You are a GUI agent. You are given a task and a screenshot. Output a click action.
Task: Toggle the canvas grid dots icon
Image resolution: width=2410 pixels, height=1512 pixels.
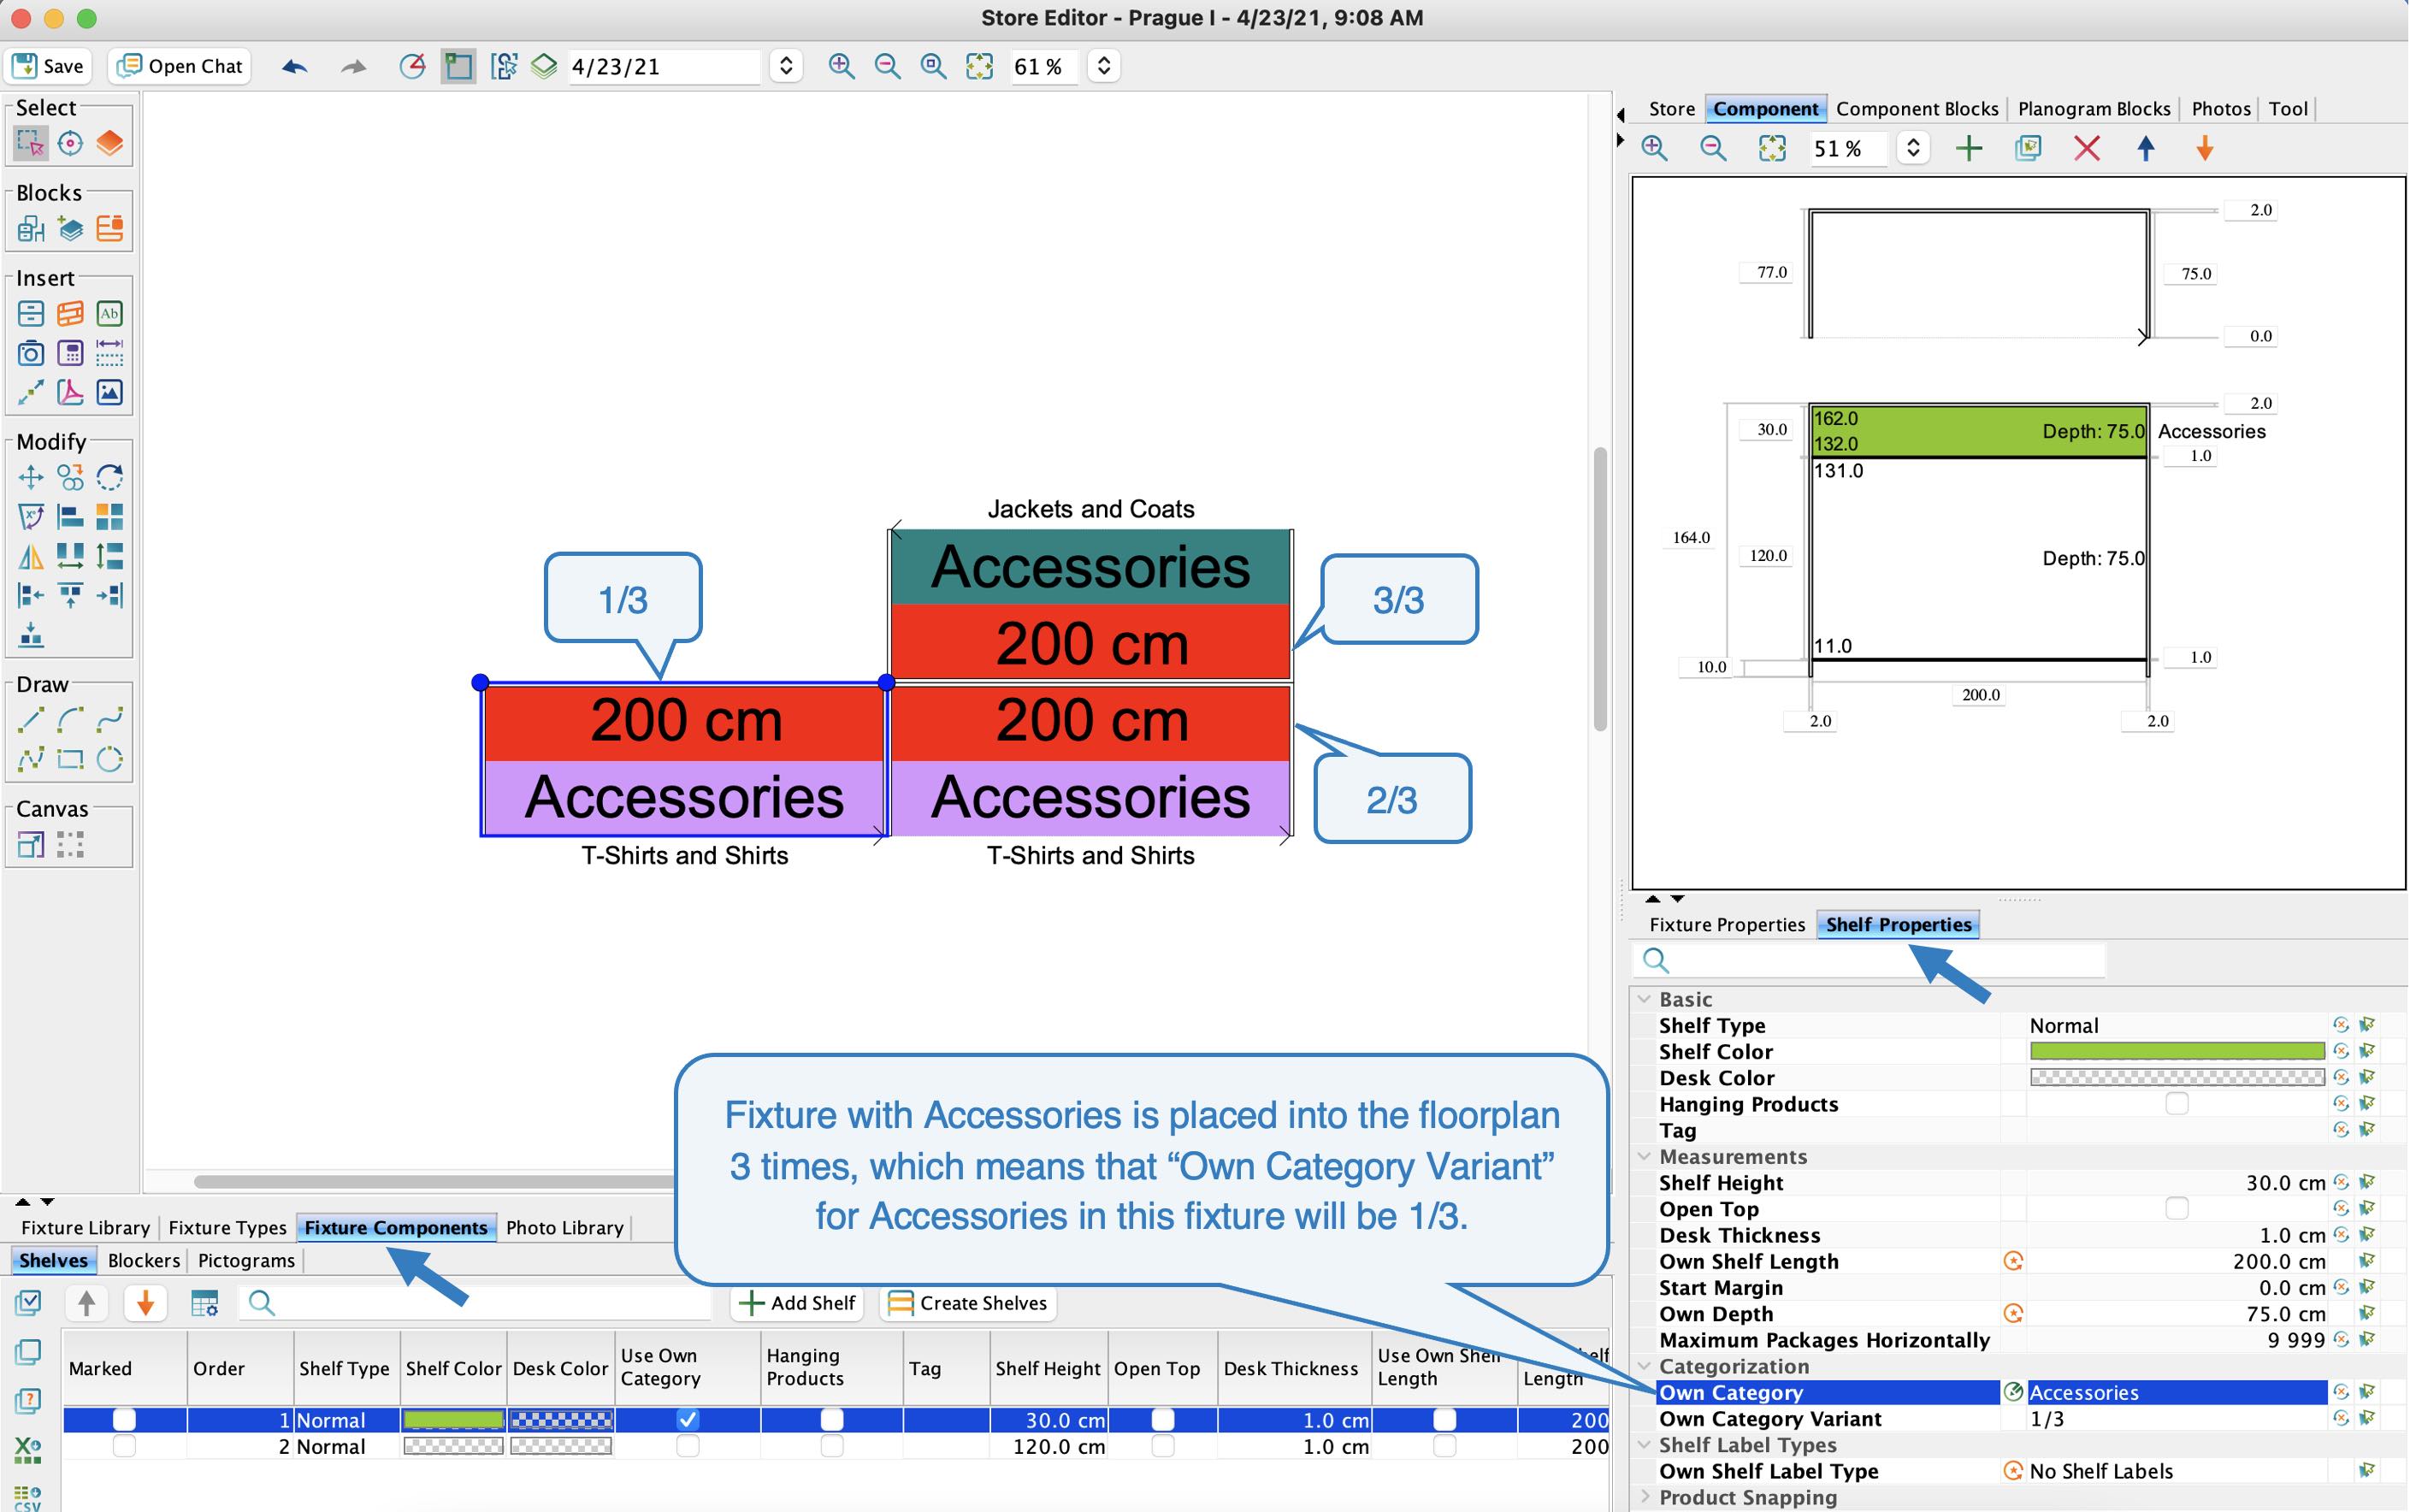pyautogui.click(x=70, y=845)
